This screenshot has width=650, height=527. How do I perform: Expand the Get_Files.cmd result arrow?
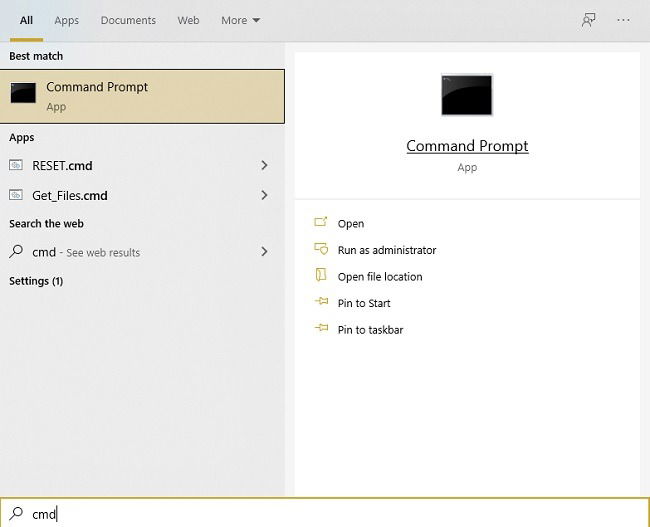[264, 195]
